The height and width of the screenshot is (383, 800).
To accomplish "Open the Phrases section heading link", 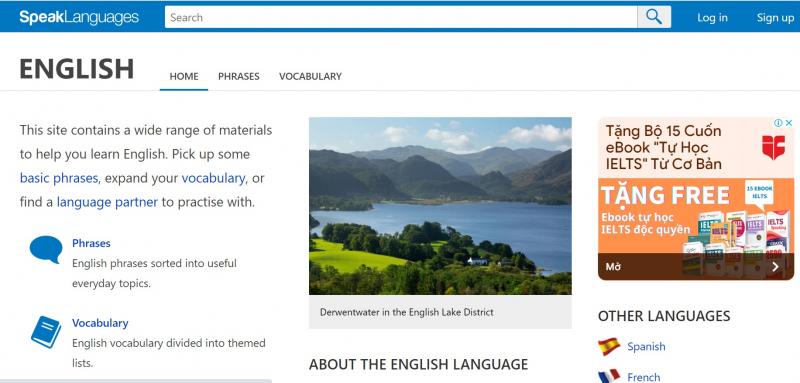I will pyautogui.click(x=91, y=243).
